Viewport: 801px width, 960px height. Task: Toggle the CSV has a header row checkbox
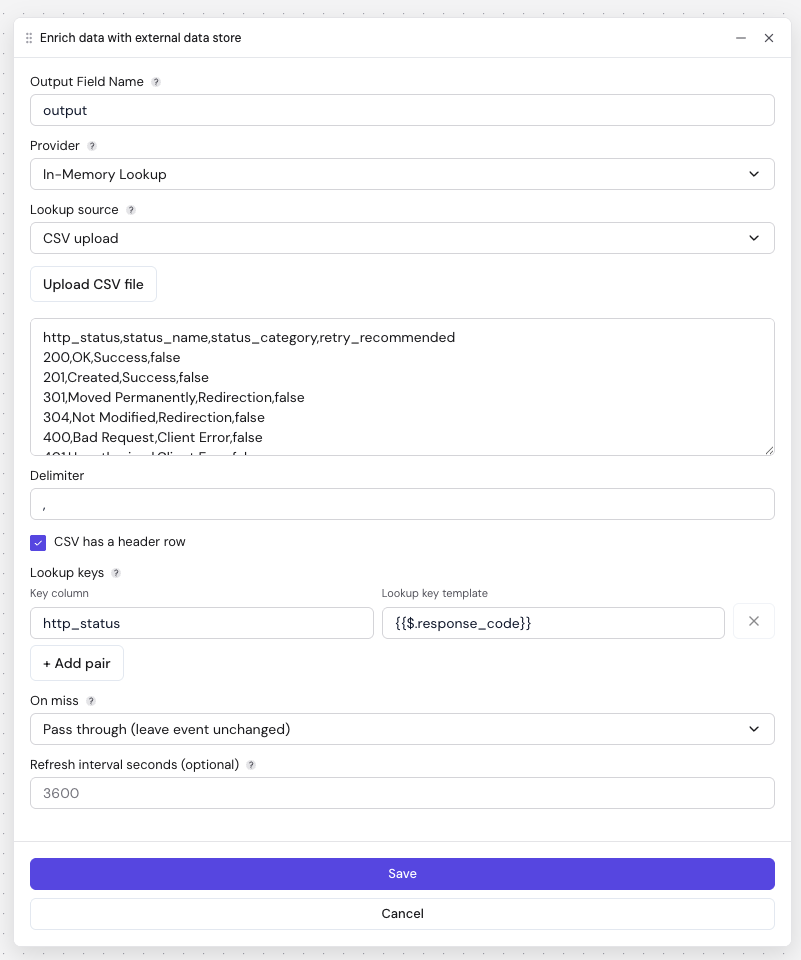pyautogui.click(x=38, y=542)
